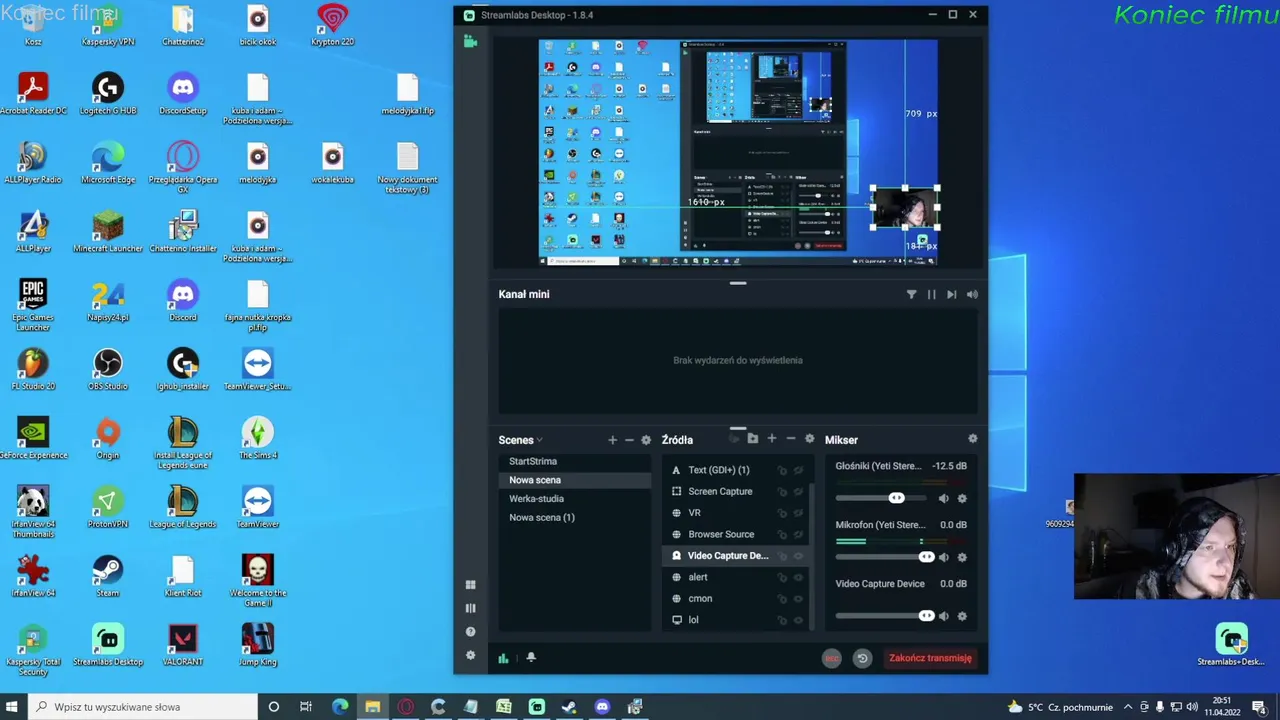Click the Windows search box

click(x=142, y=707)
